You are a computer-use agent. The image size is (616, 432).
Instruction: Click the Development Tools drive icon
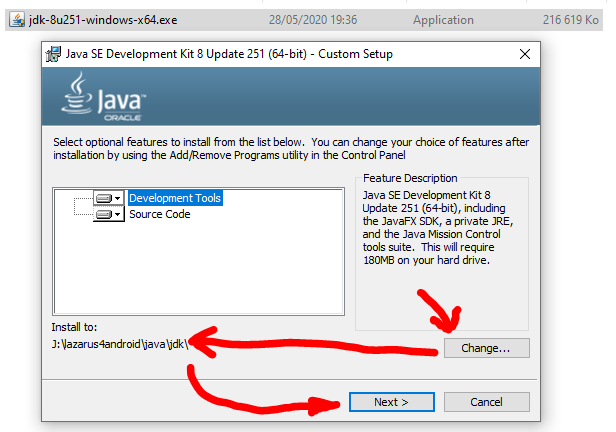103,198
